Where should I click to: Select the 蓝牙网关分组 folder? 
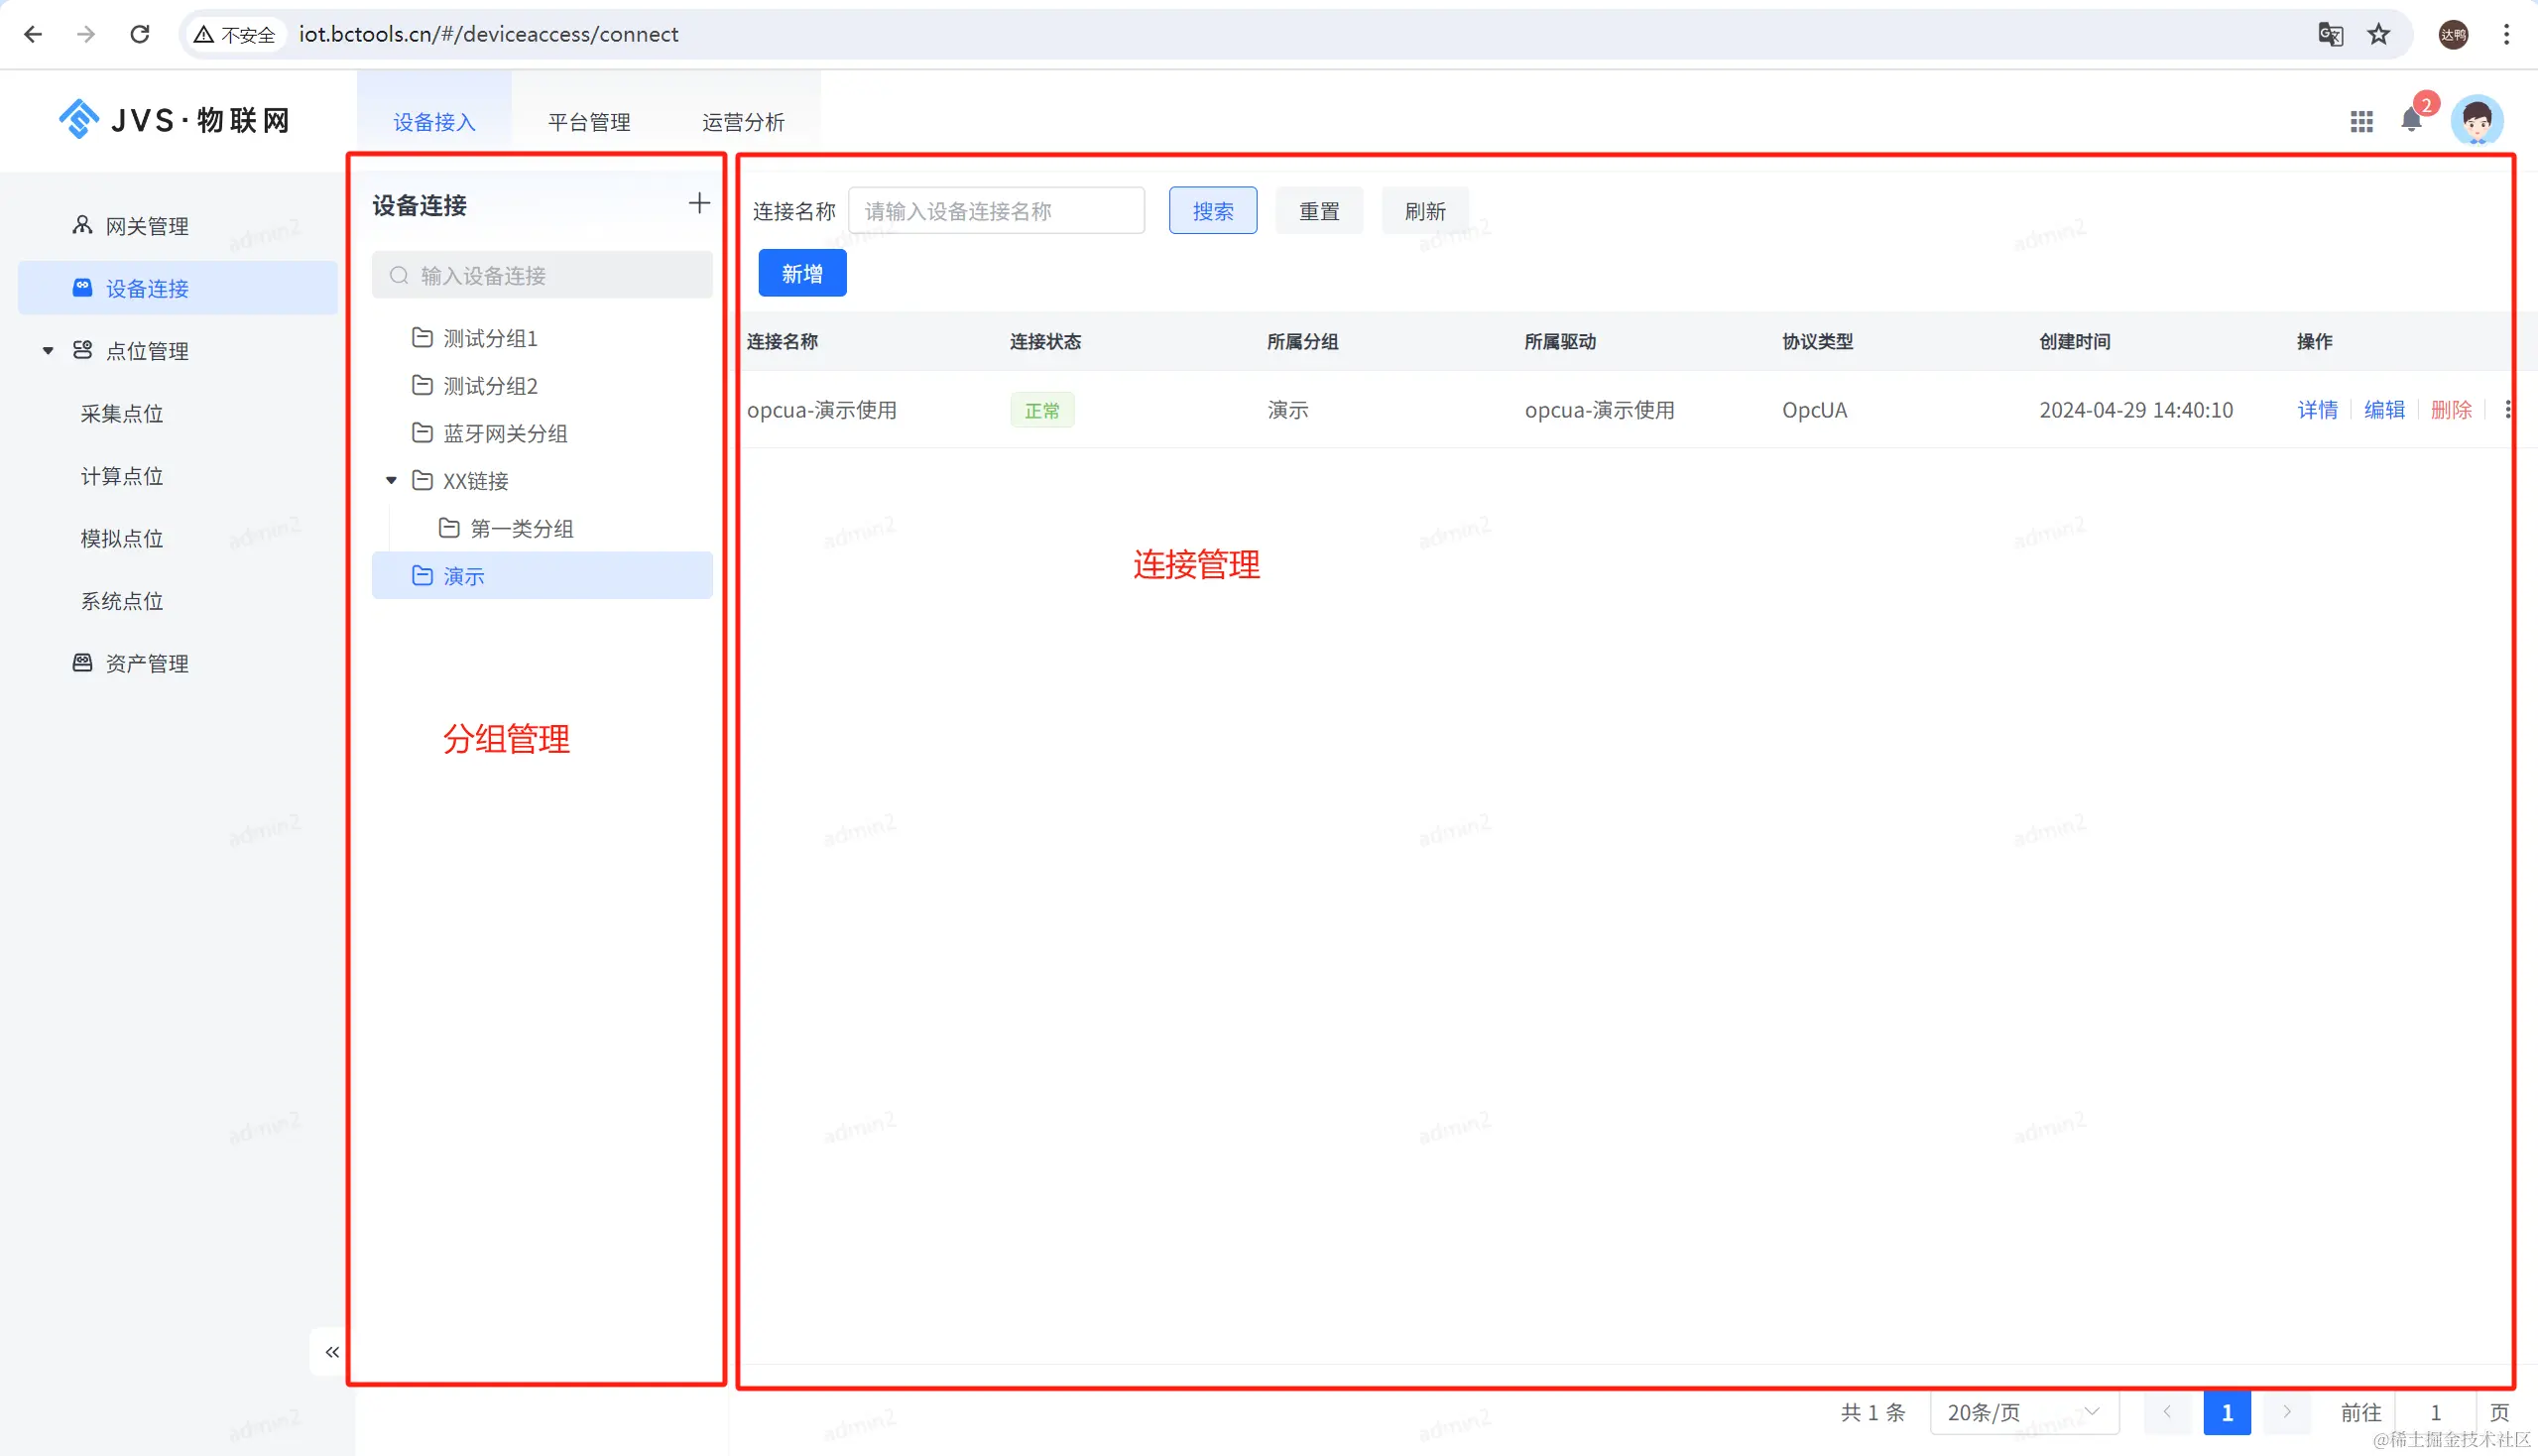pyautogui.click(x=505, y=433)
